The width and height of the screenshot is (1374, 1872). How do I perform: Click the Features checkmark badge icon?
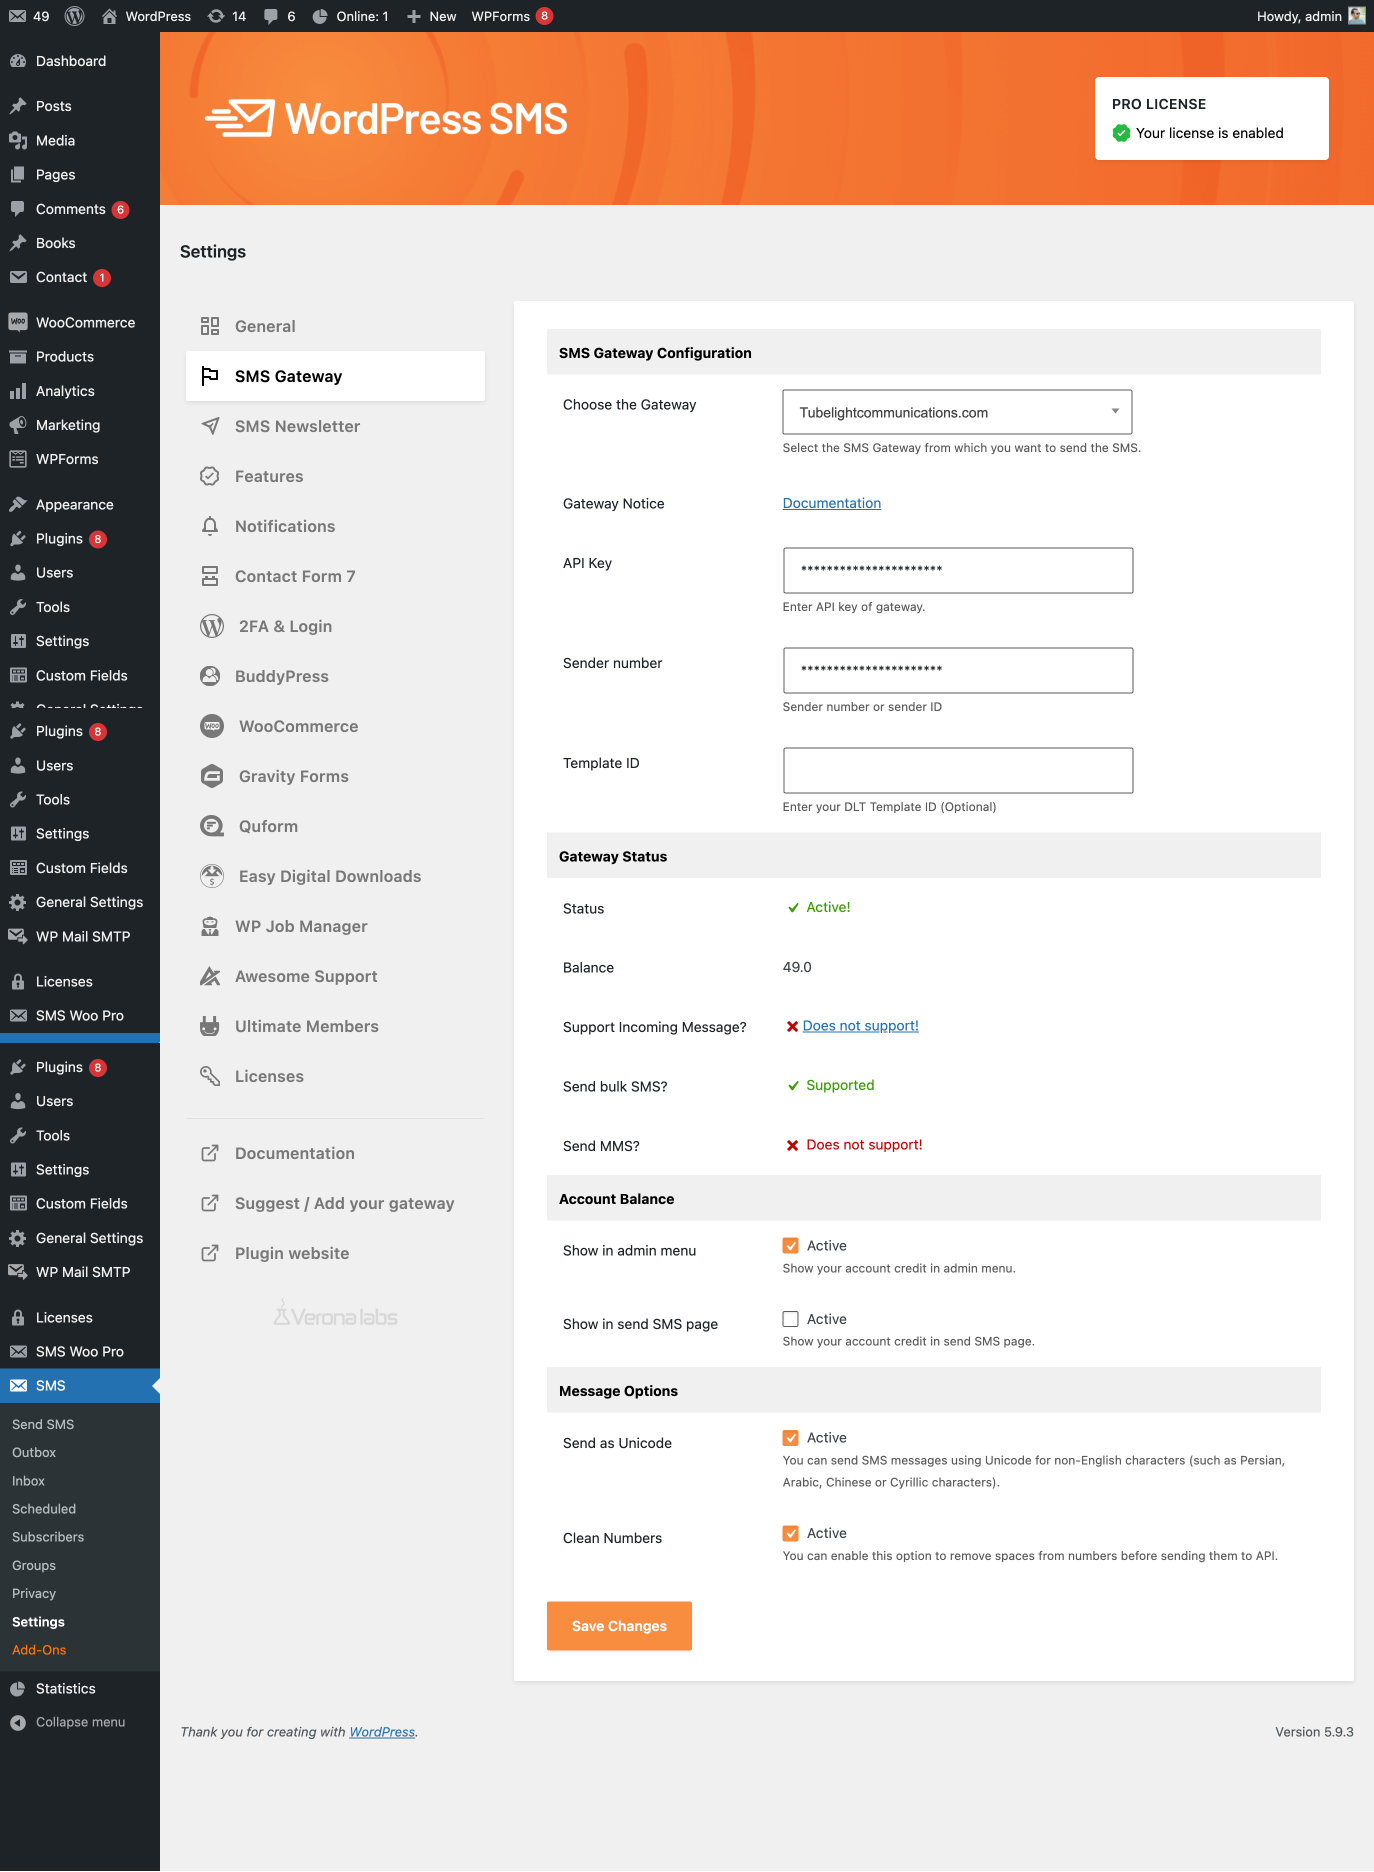click(x=210, y=476)
